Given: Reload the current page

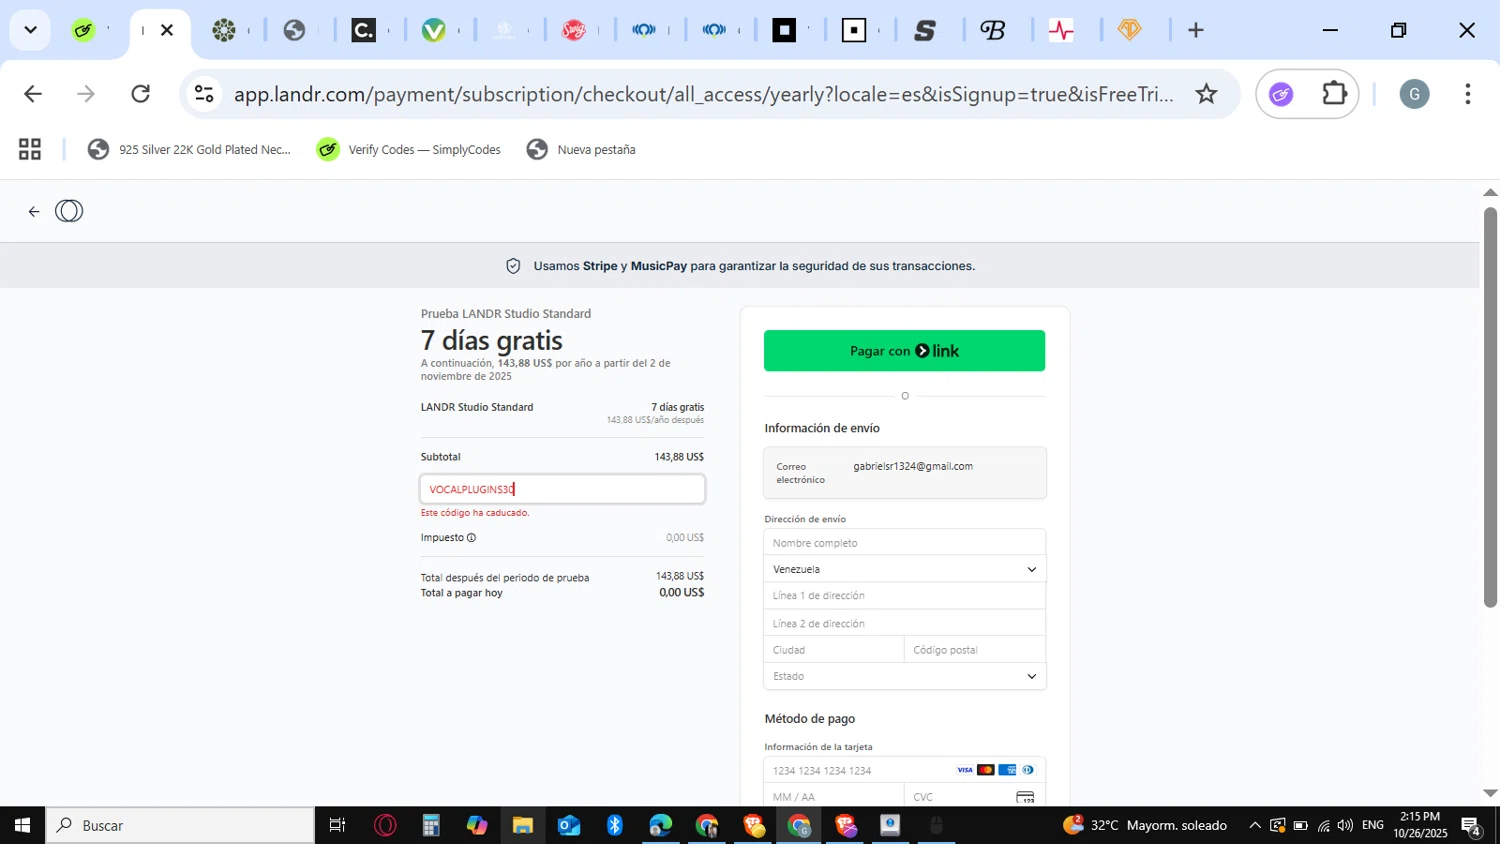Looking at the screenshot, I should coord(141,94).
